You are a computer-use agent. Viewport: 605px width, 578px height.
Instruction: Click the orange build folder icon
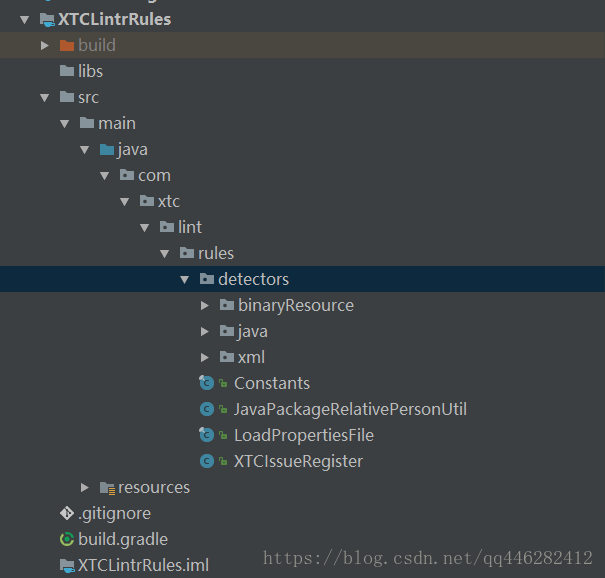pyautogui.click(x=67, y=45)
